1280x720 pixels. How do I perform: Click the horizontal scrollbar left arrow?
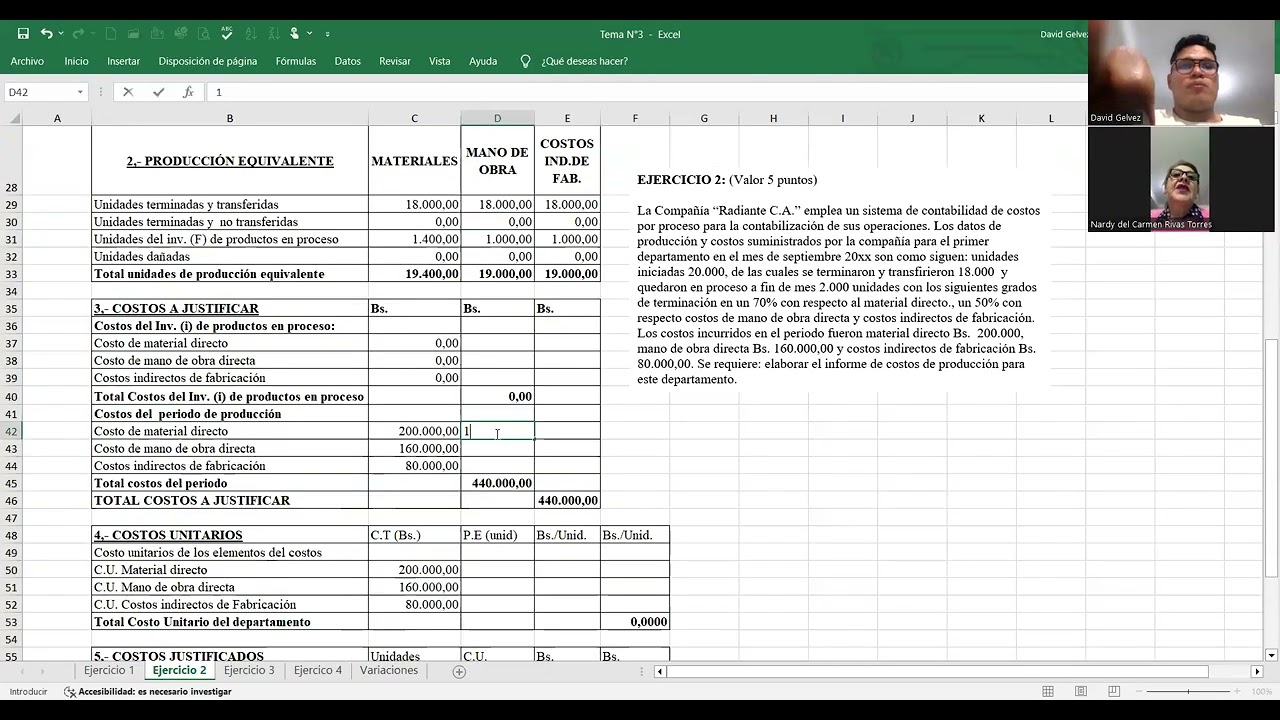pos(659,671)
